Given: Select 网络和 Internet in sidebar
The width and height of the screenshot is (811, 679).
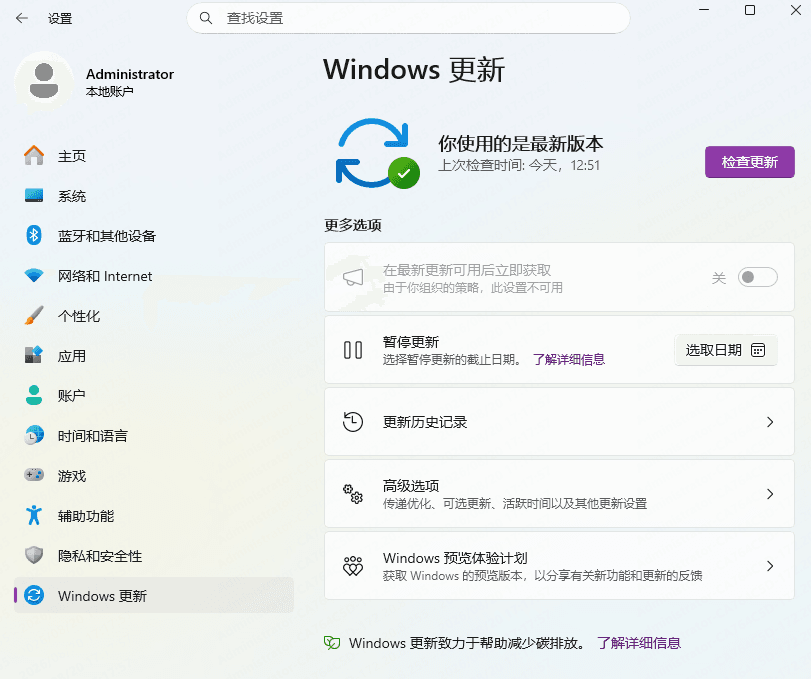Looking at the screenshot, I should 154,276.
